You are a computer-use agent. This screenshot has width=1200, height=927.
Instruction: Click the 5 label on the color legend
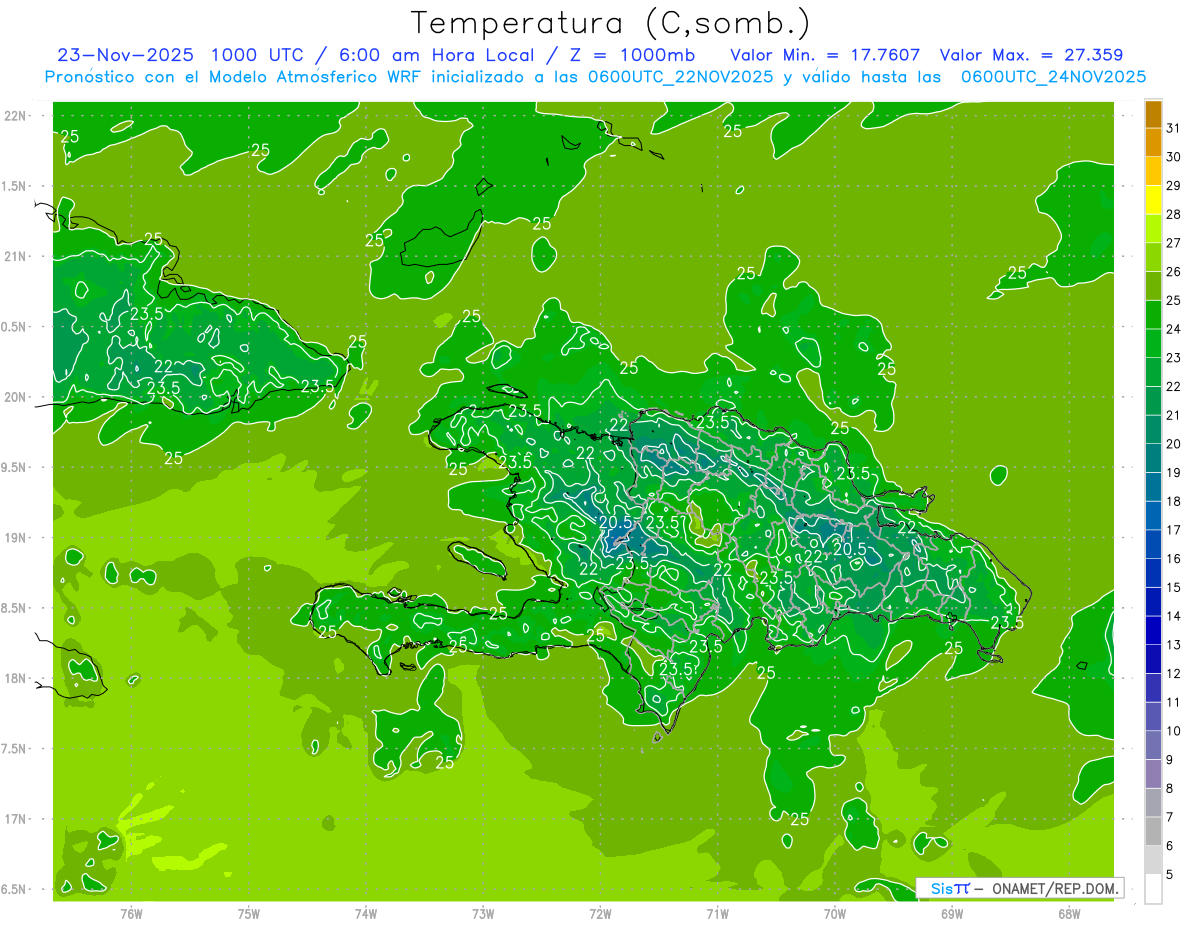click(x=1170, y=874)
